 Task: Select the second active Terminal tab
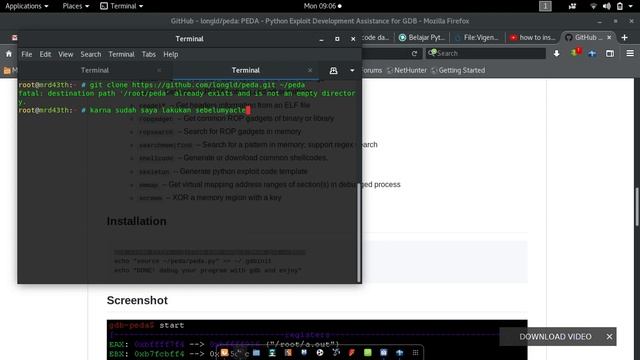pyautogui.click(x=245, y=70)
